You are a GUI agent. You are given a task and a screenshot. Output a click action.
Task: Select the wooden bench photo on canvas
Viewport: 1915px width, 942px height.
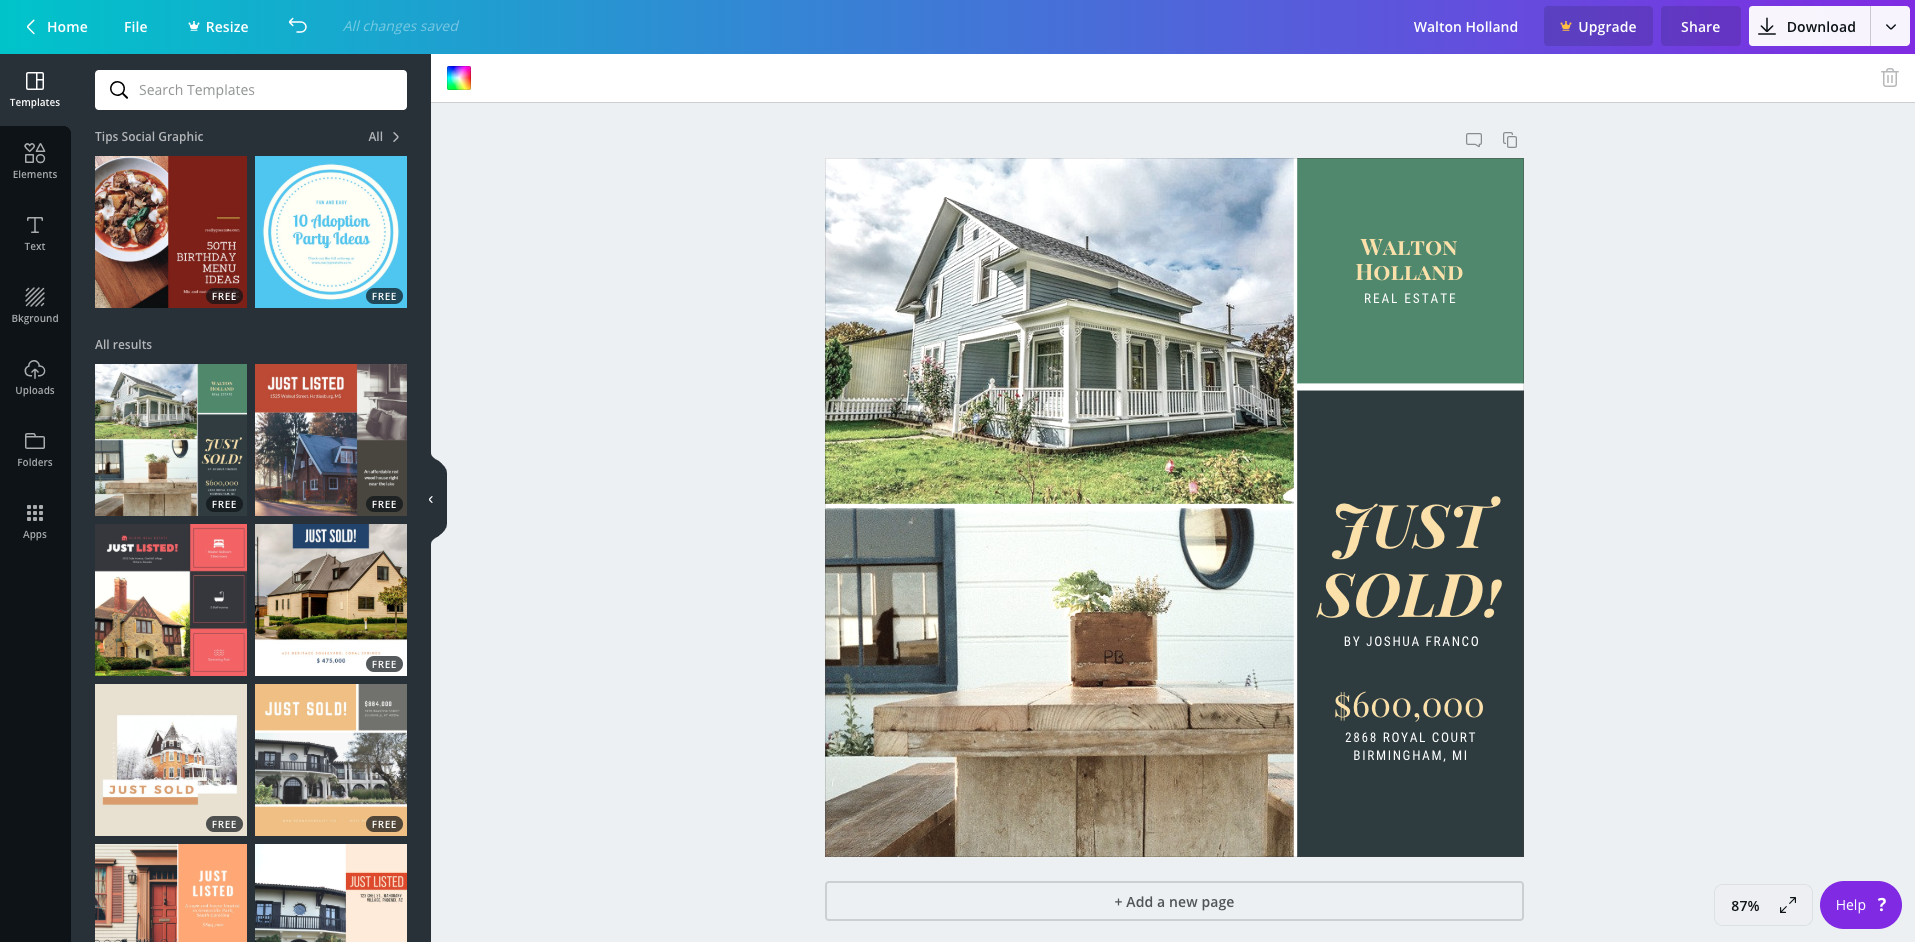(1059, 682)
